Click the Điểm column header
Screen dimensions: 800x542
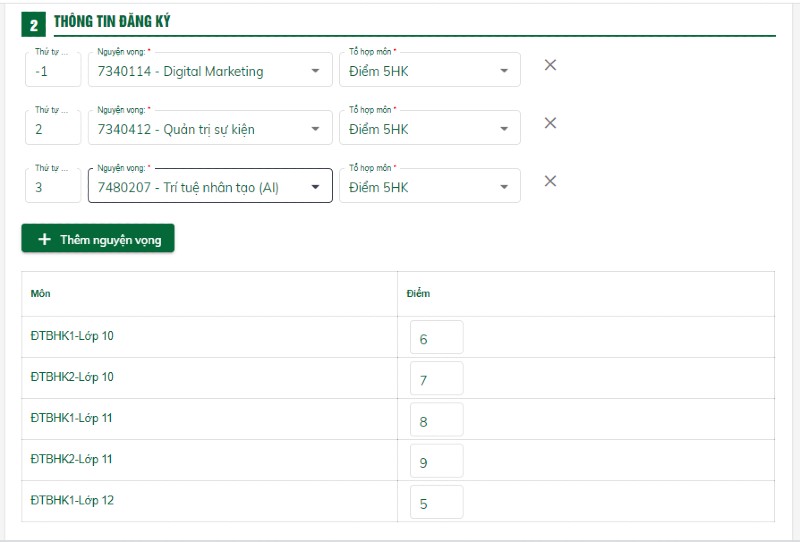tap(418, 293)
